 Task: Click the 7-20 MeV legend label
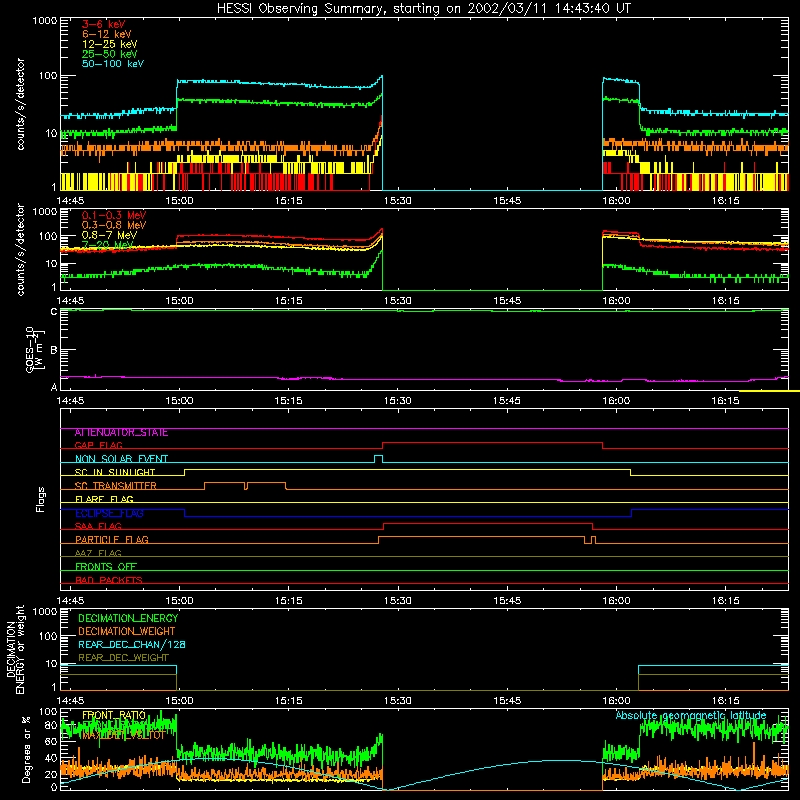point(107,244)
